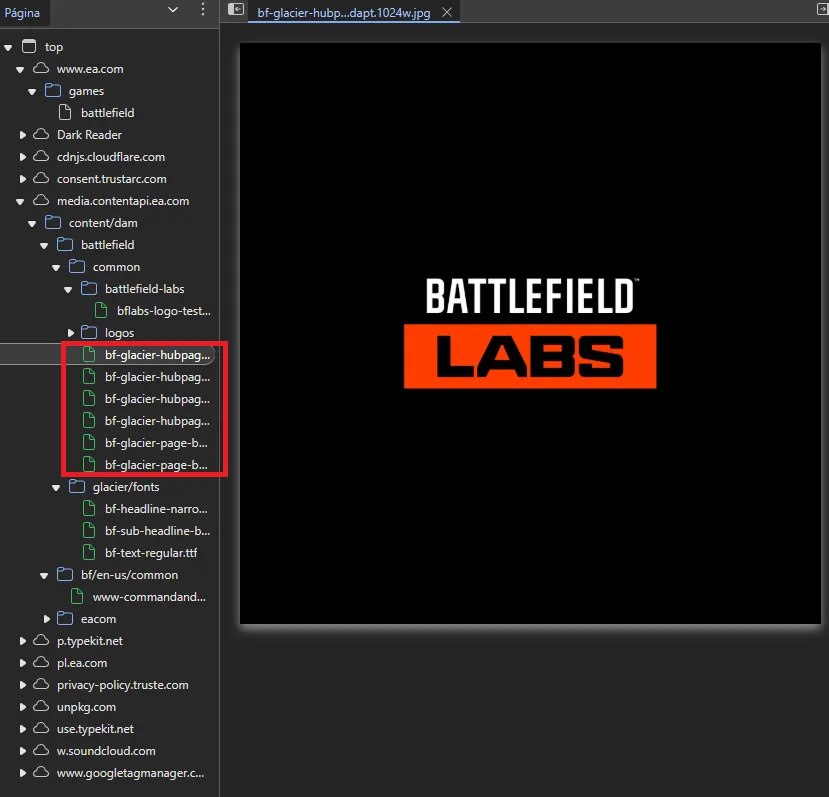Expand cdnjs.cloudflare.com domain
Screen dimensions: 829x797
(22, 157)
